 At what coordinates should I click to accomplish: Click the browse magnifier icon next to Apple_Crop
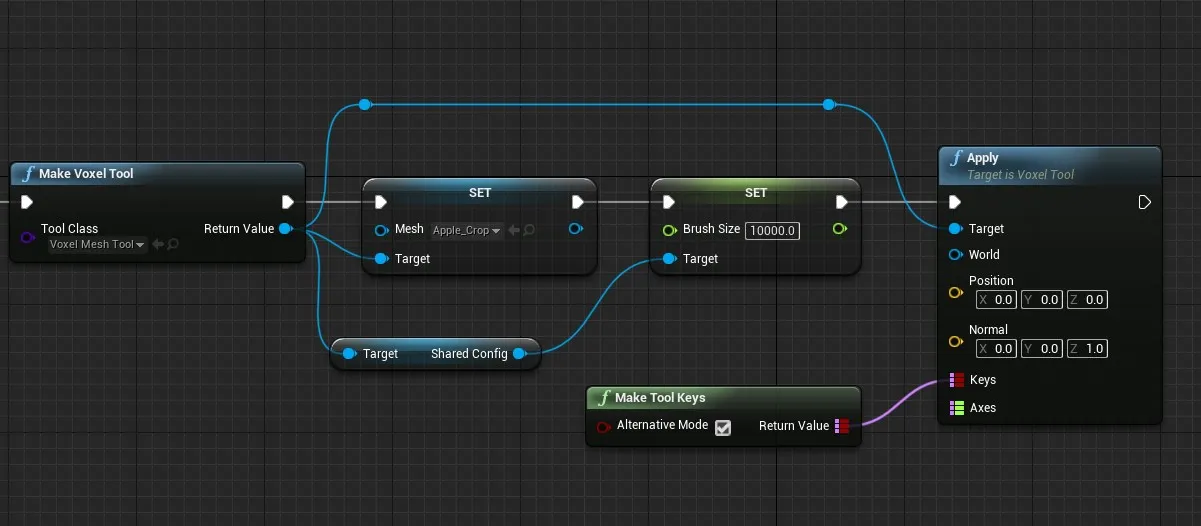pyautogui.click(x=527, y=231)
